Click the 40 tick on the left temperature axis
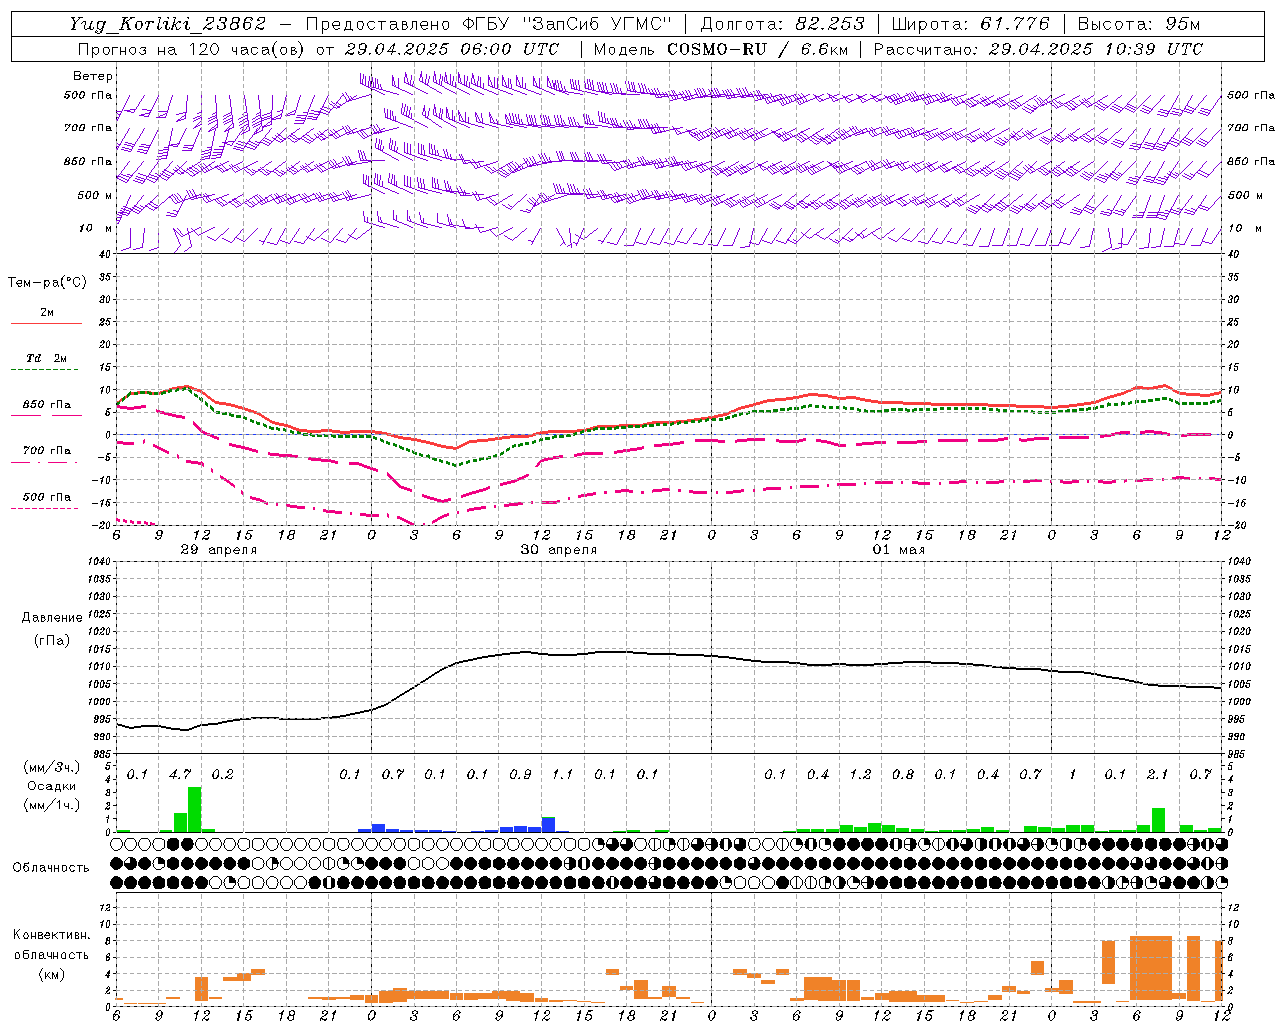The image size is (1280, 1024). pyautogui.click(x=104, y=255)
